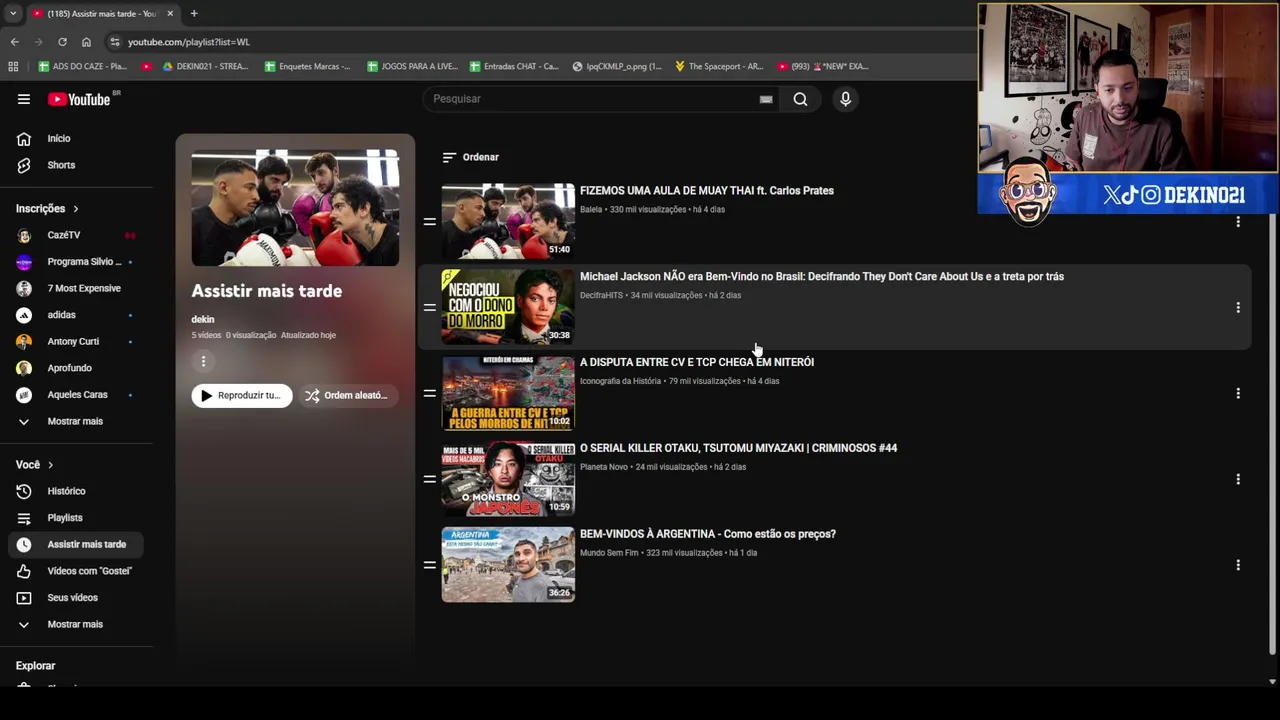Open the Ordenar sort menu
The image size is (1280, 720).
(470, 157)
